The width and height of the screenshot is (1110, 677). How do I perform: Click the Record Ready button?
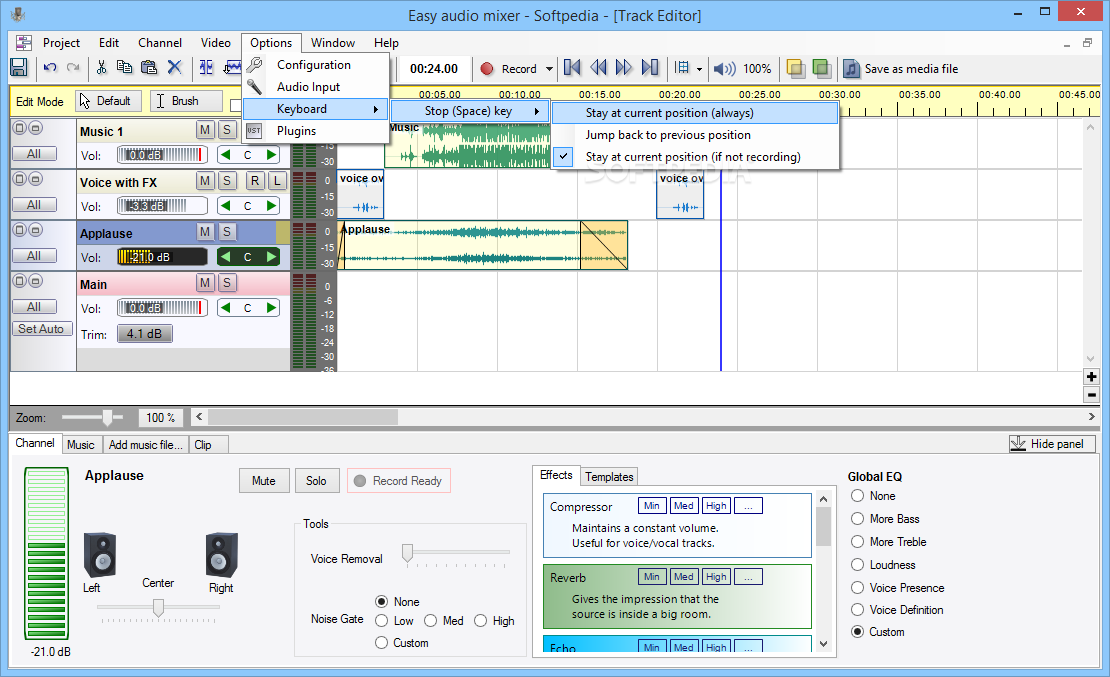[399, 481]
